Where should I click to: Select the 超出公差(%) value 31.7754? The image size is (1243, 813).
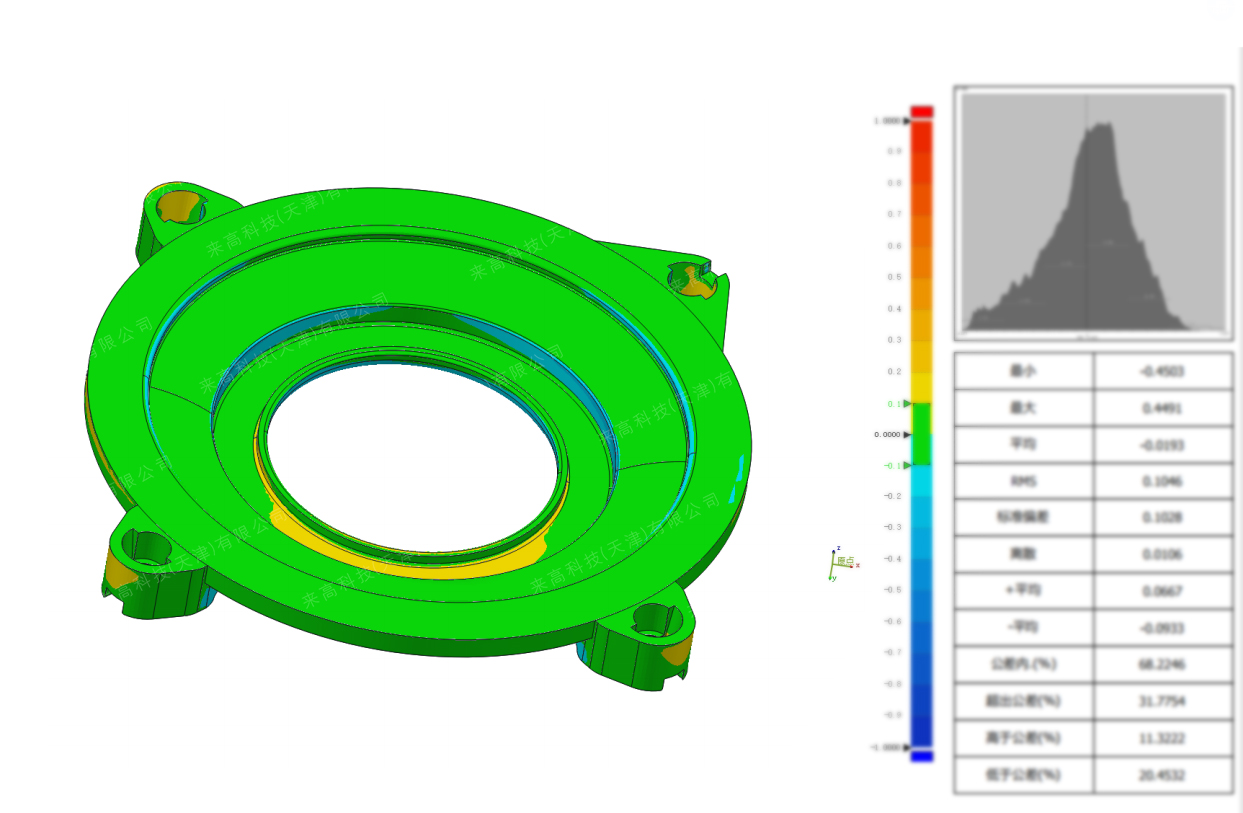click(1163, 701)
